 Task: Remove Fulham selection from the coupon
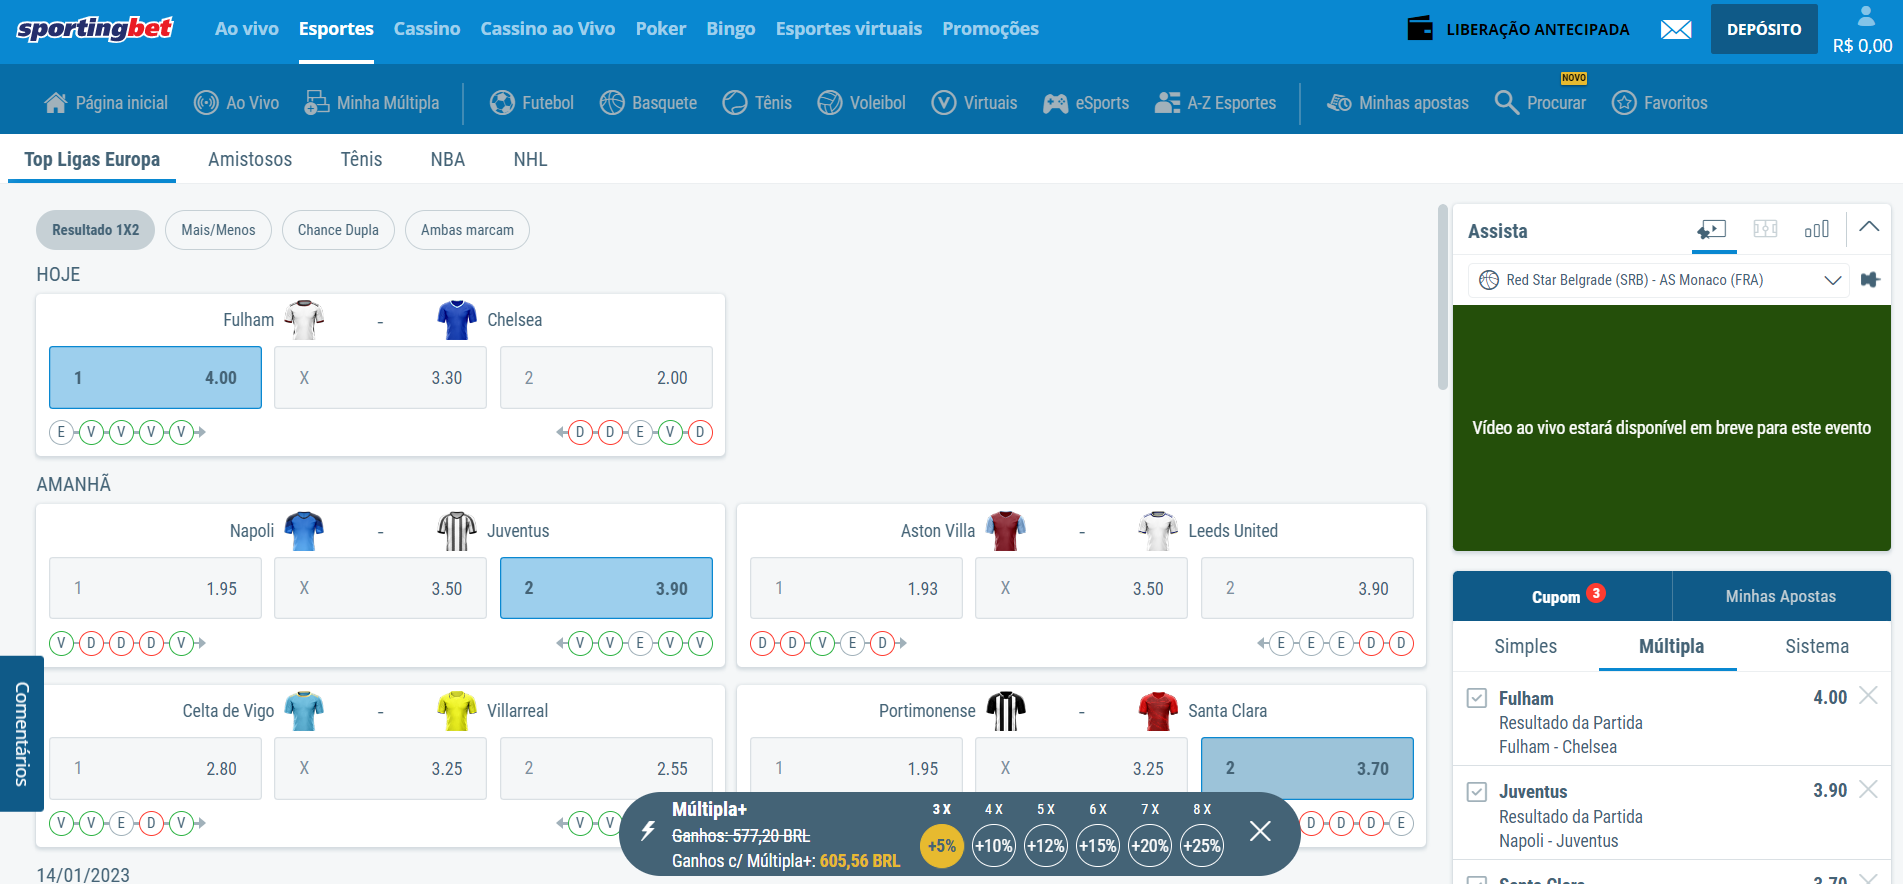tap(1868, 695)
